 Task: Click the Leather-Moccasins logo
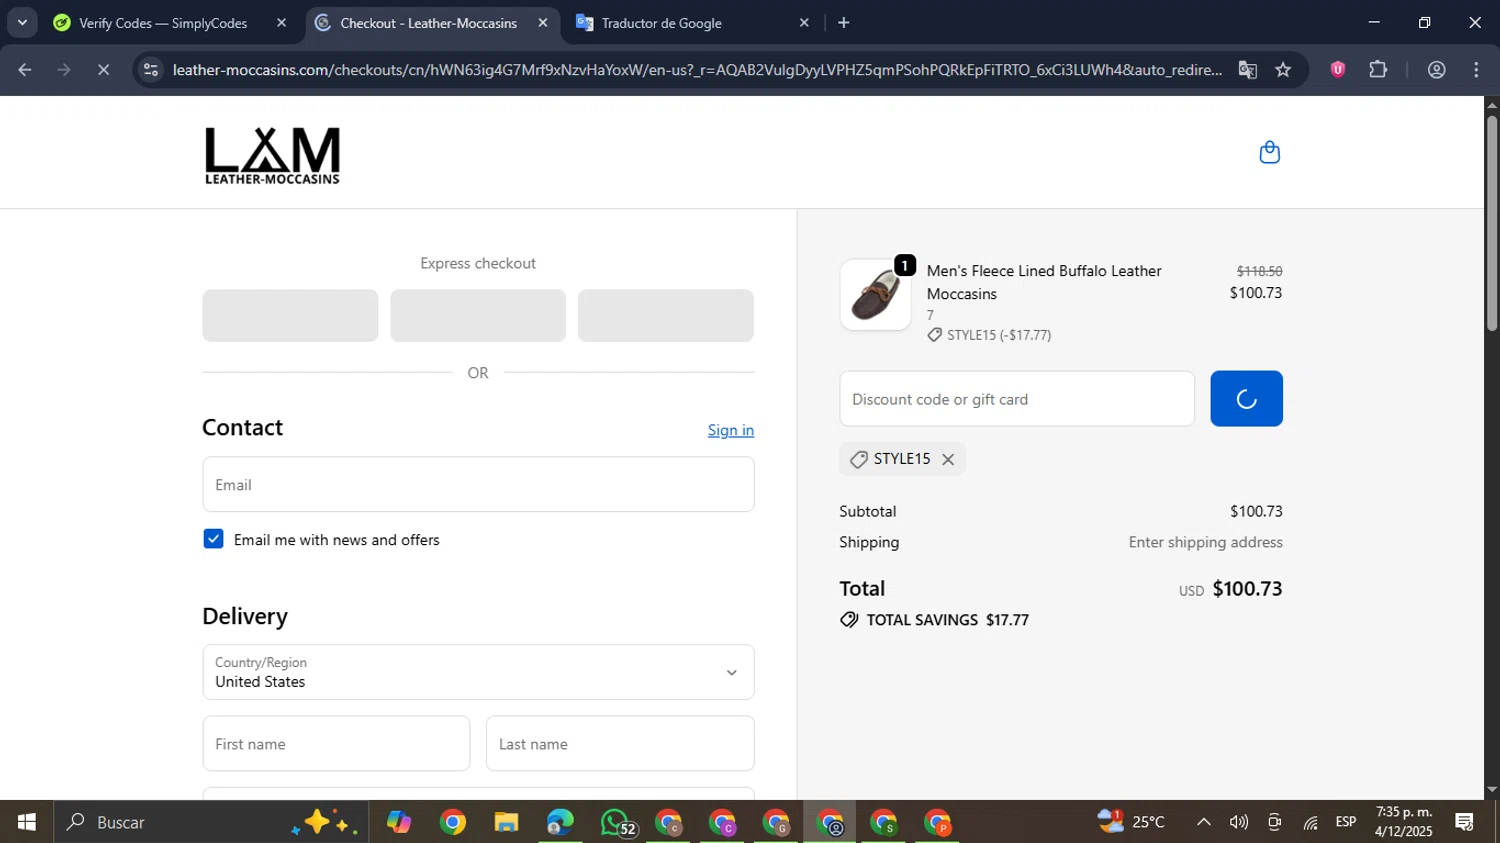pos(272,155)
